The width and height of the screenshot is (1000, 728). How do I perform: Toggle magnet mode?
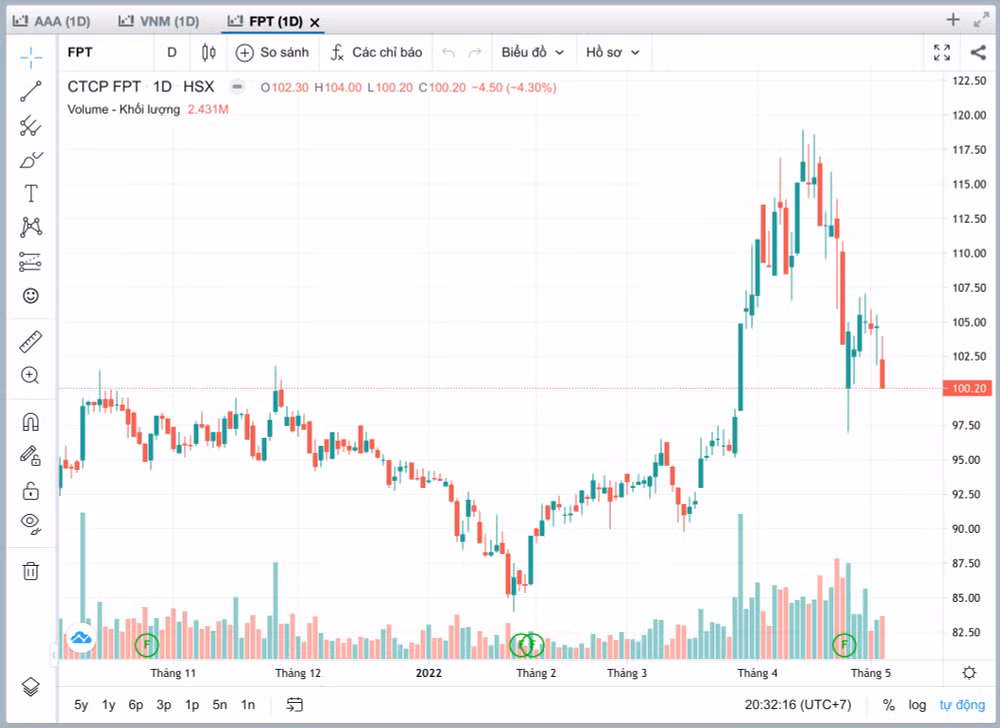pos(31,422)
